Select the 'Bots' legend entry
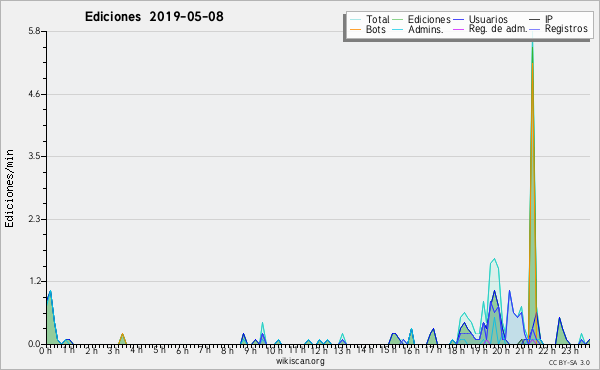The image size is (600, 370). 368,29
